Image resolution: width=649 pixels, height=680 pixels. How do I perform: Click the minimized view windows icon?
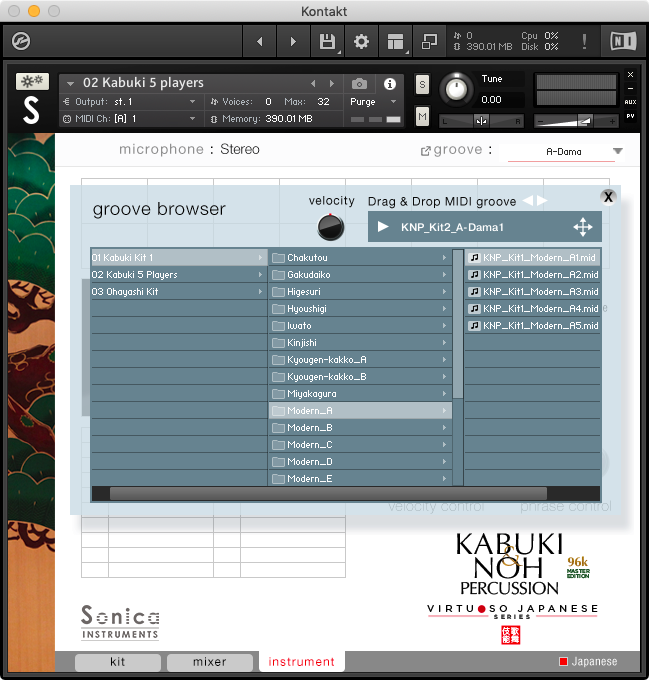(429, 42)
